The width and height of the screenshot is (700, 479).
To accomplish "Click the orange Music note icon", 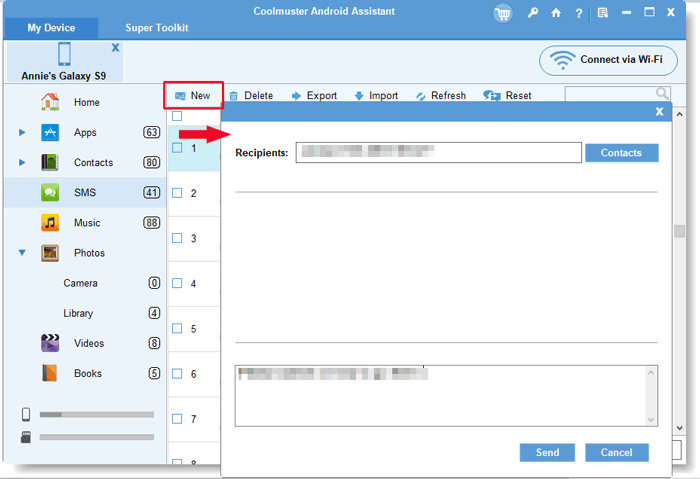I will pyautogui.click(x=50, y=223).
